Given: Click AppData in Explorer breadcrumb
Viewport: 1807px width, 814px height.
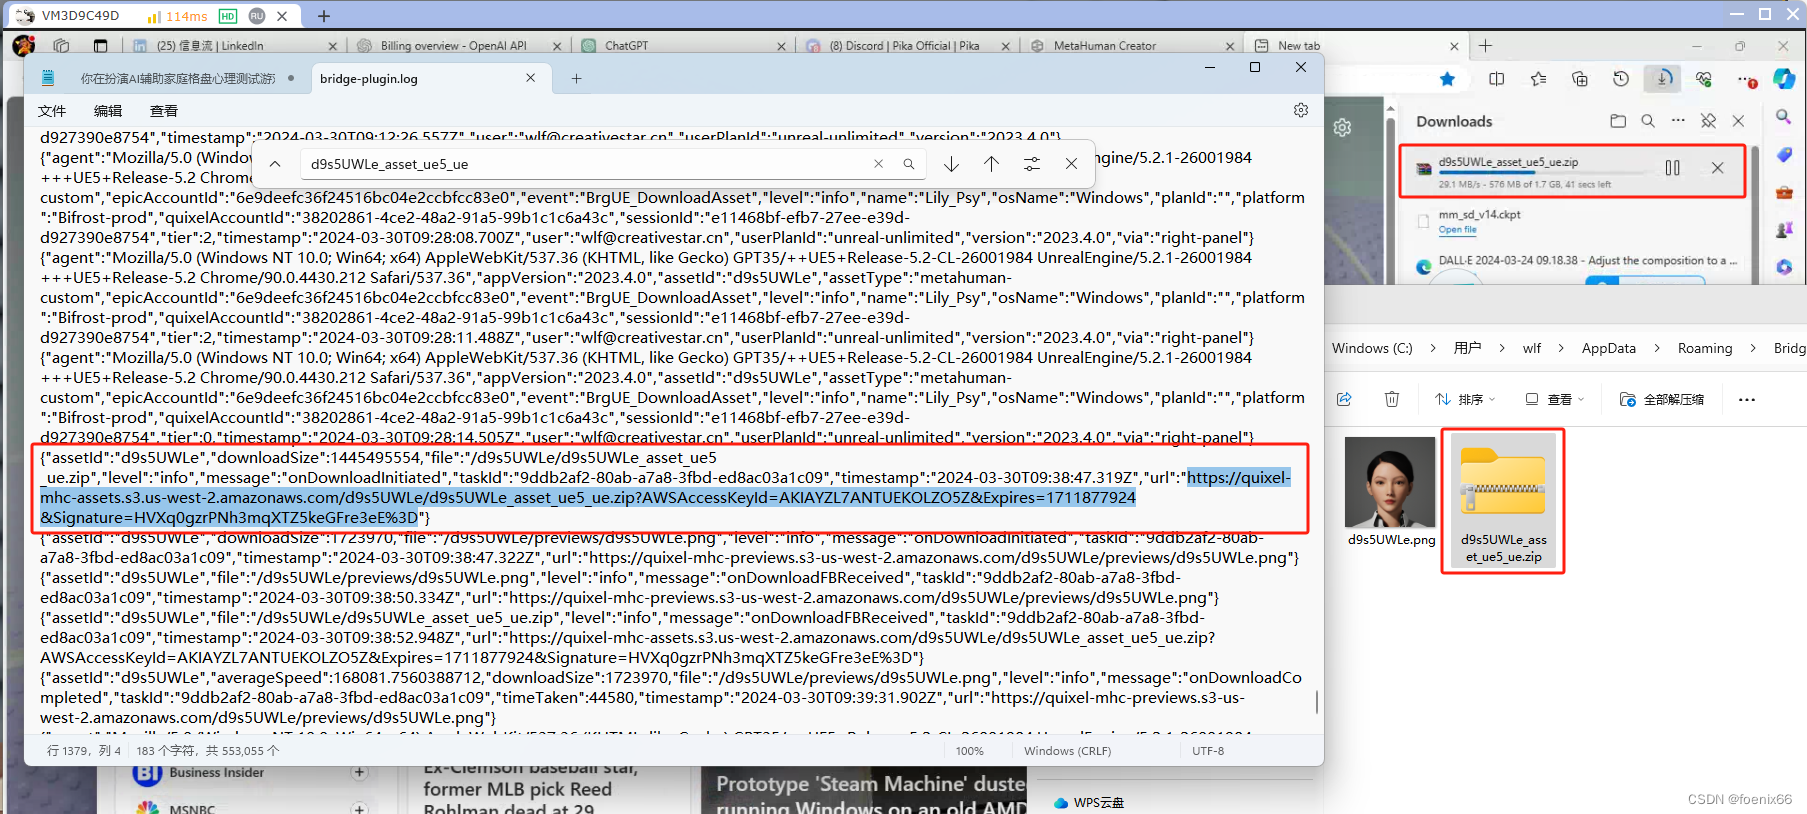Looking at the screenshot, I should point(1608,348).
